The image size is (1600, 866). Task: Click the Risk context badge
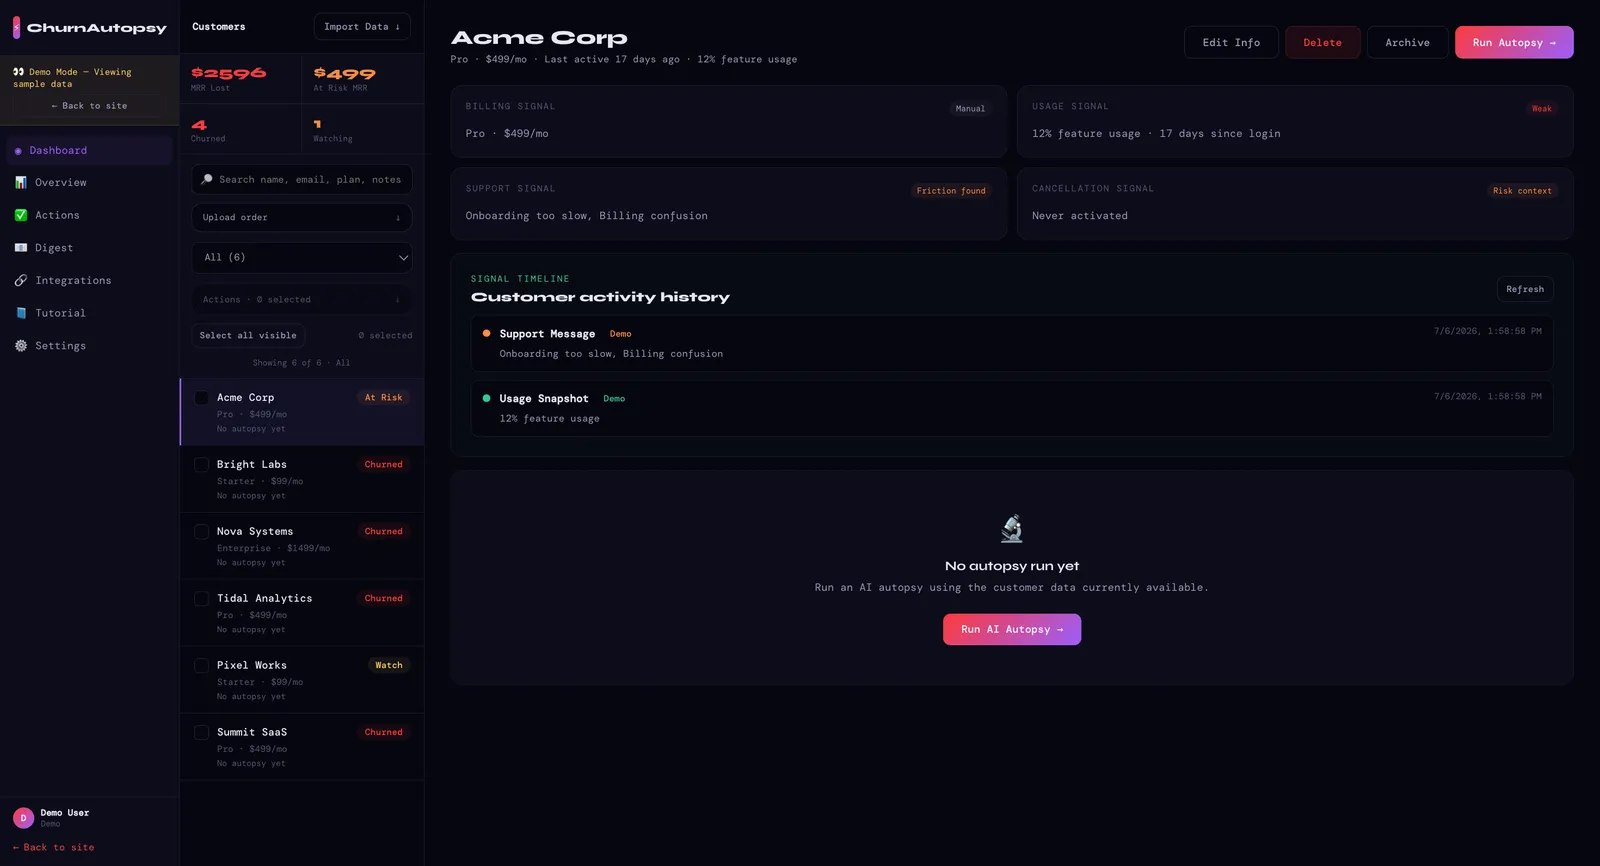pos(1522,191)
